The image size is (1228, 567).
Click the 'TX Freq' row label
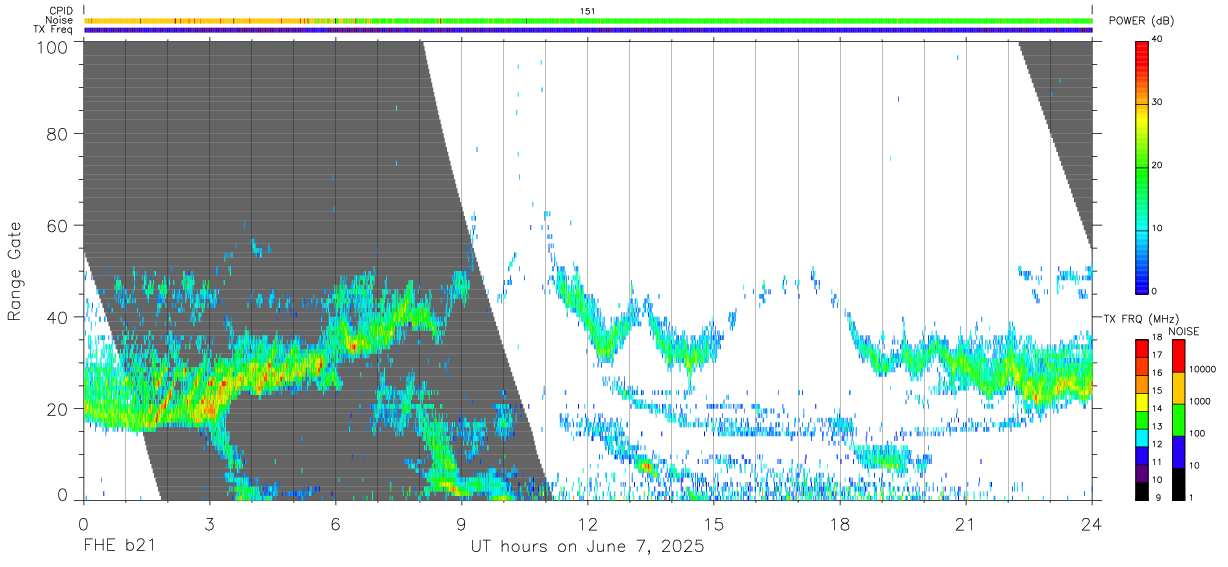pos(54,30)
